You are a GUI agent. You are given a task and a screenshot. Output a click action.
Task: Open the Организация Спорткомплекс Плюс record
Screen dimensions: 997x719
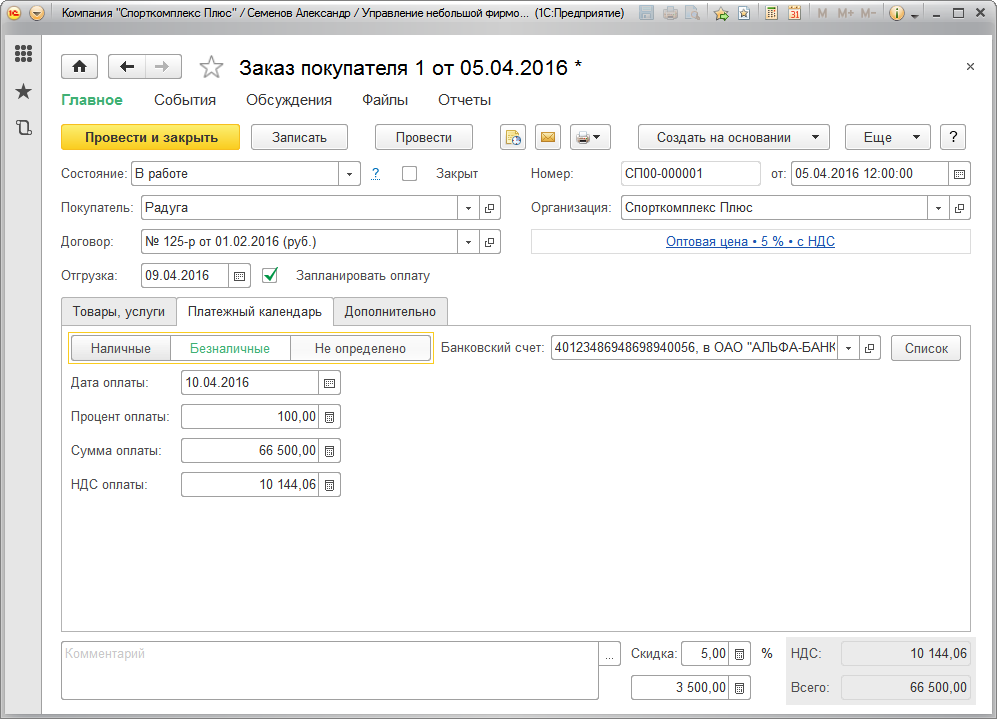pos(959,208)
